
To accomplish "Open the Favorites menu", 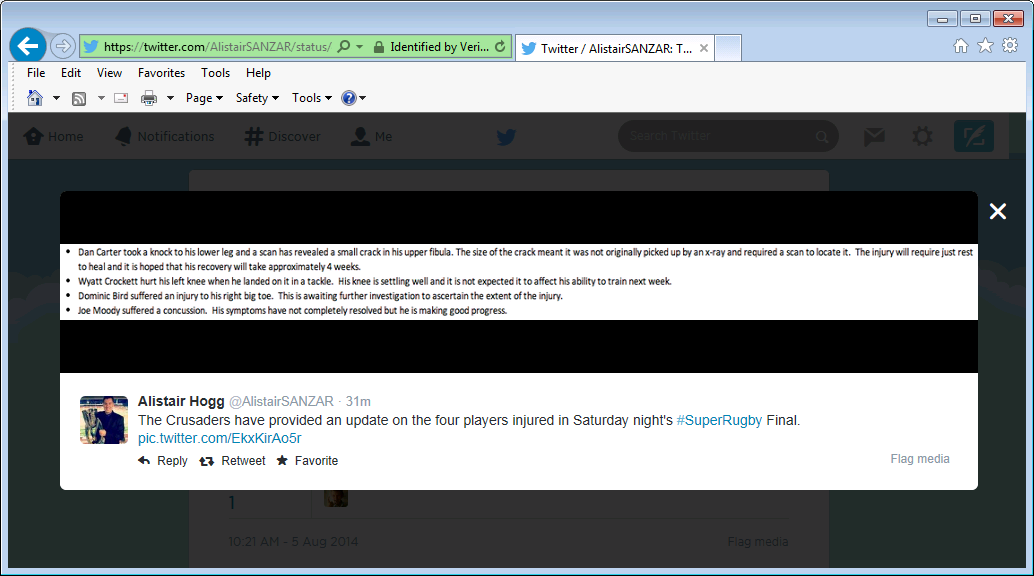I will [162, 73].
